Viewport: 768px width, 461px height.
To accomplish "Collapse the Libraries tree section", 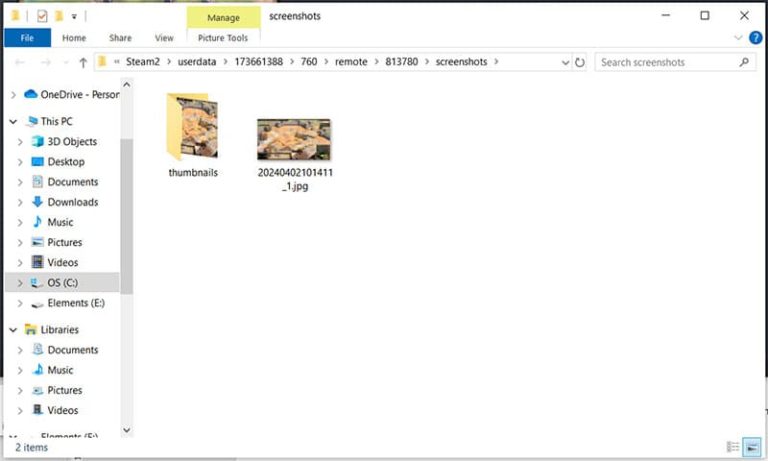I will coord(13,330).
